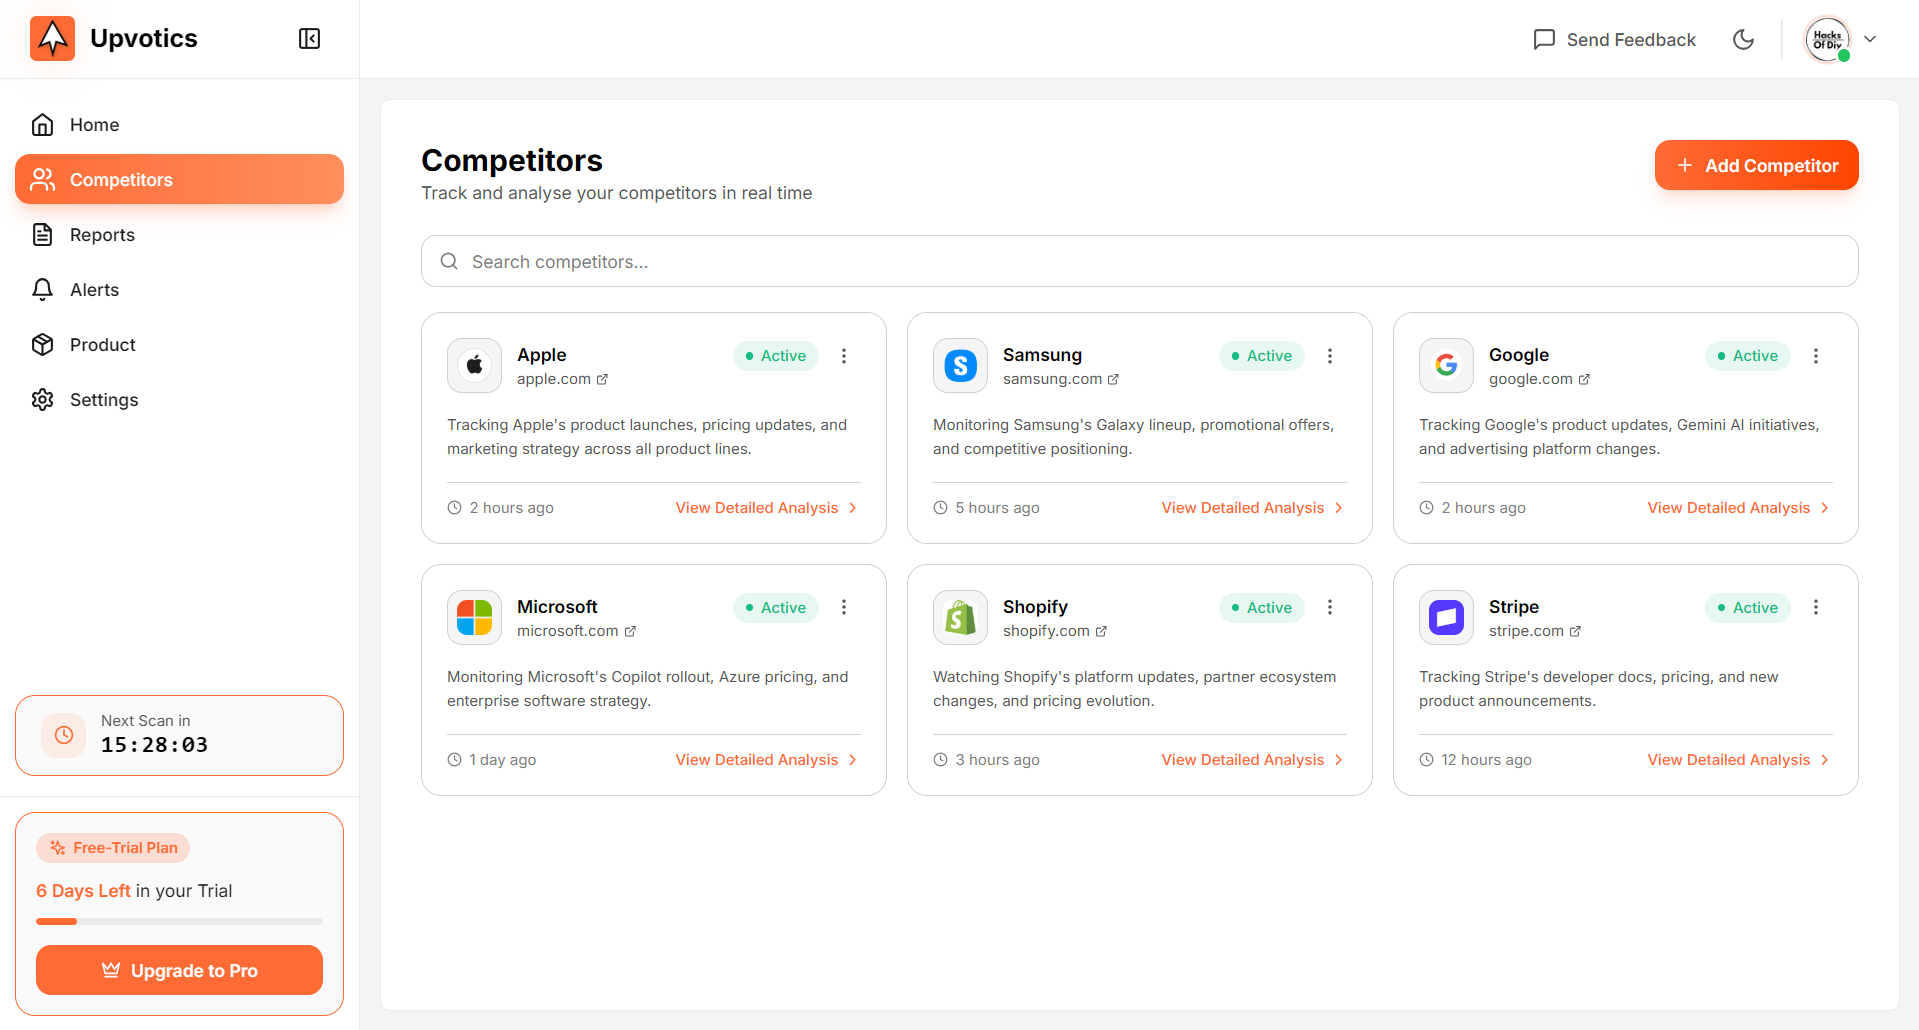Go to Reports in sidebar

[102, 235]
